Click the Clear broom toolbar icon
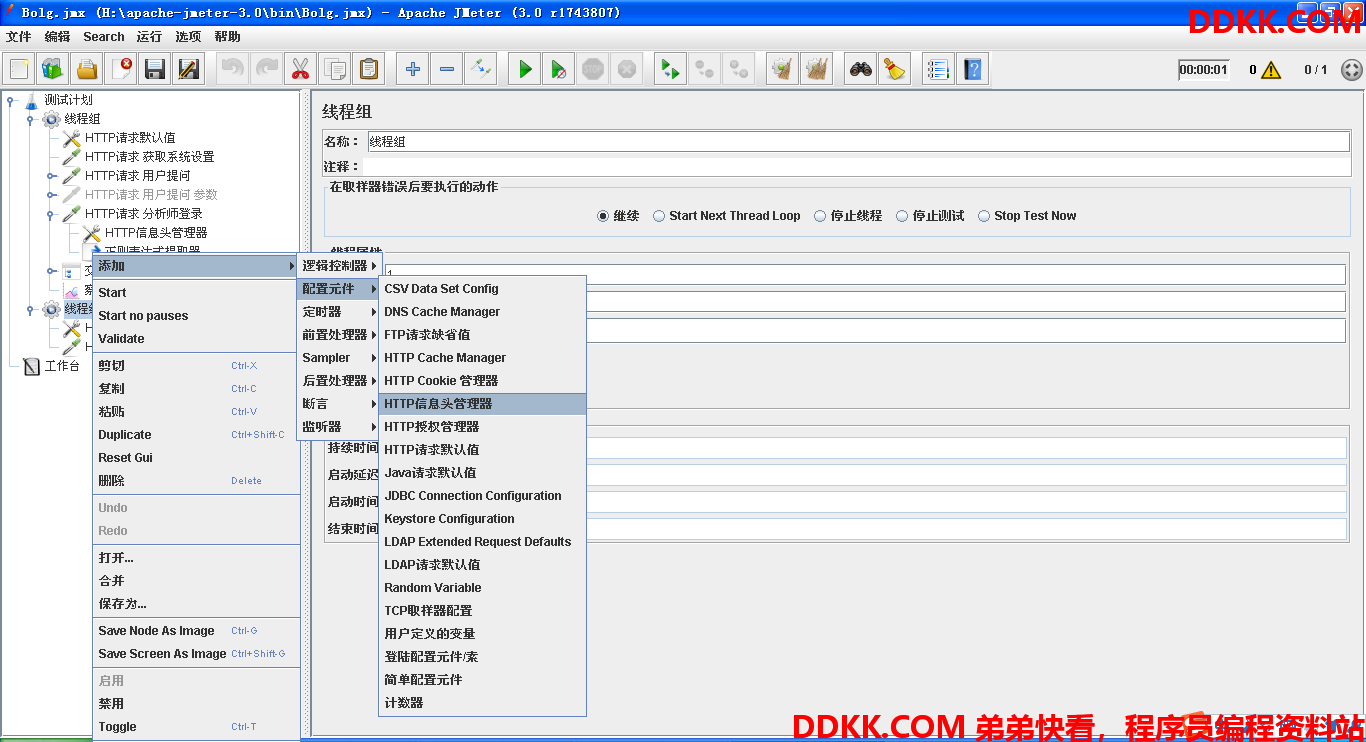 tap(783, 69)
